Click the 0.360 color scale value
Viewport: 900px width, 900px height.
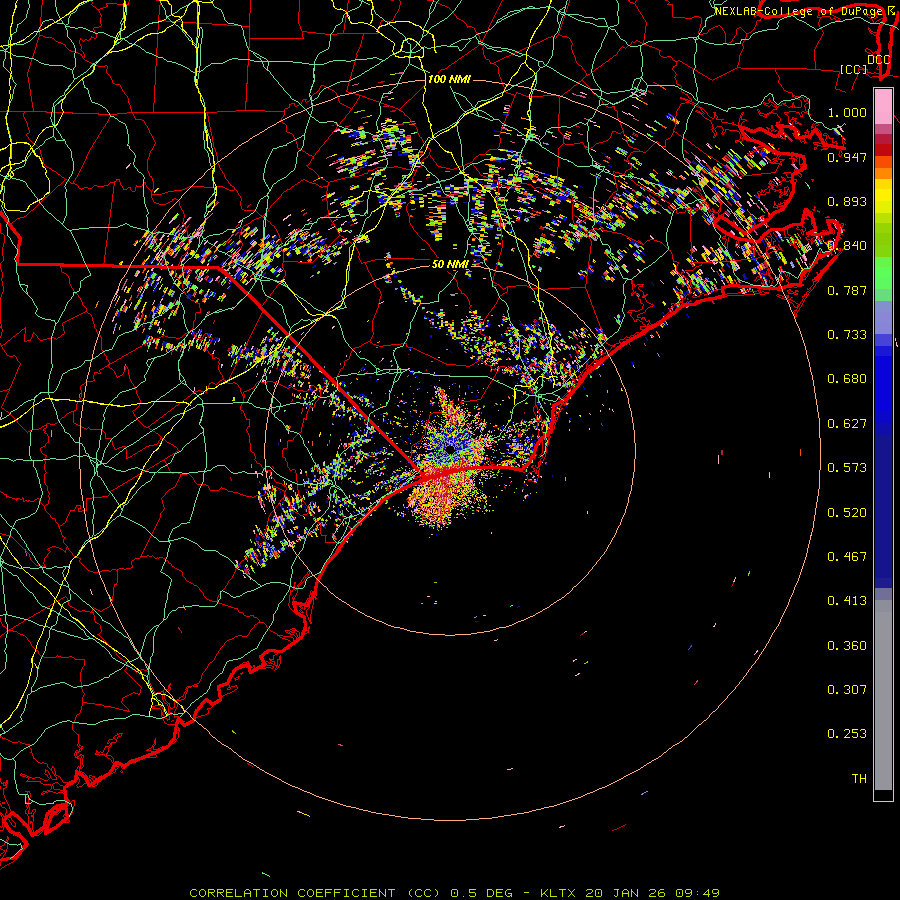coord(847,646)
